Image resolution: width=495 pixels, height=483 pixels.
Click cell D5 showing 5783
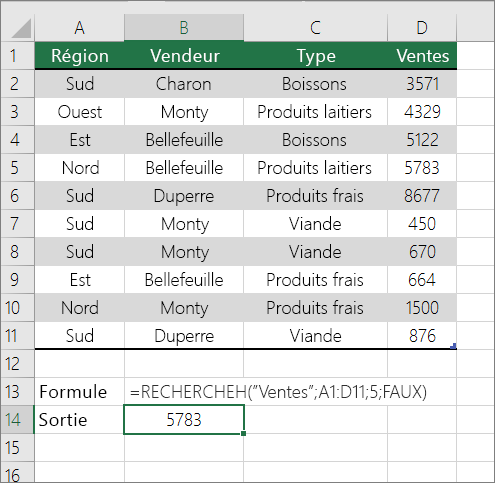[x=422, y=168]
